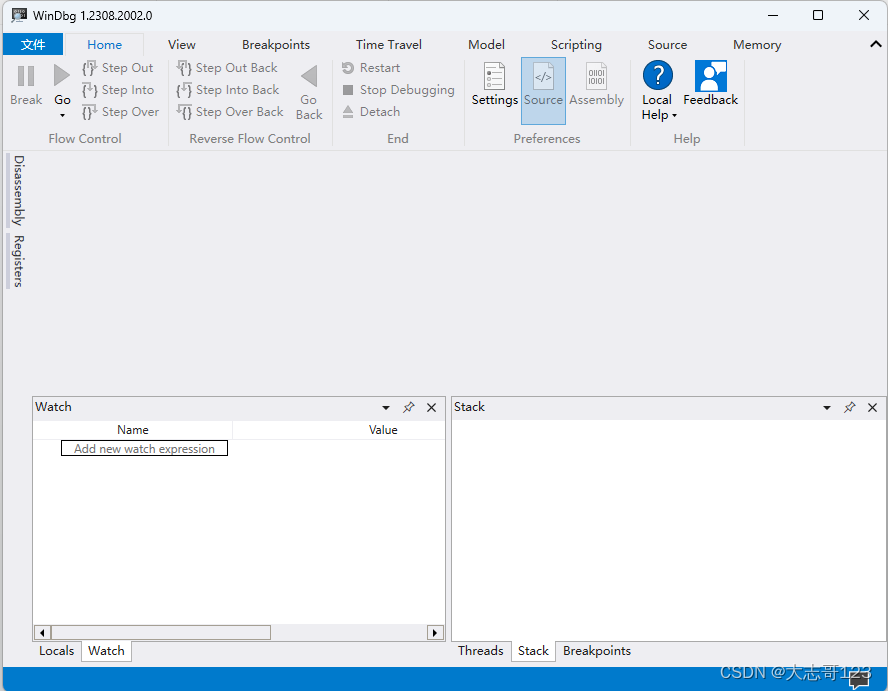Click Step Out in Flow Control

(x=118, y=68)
